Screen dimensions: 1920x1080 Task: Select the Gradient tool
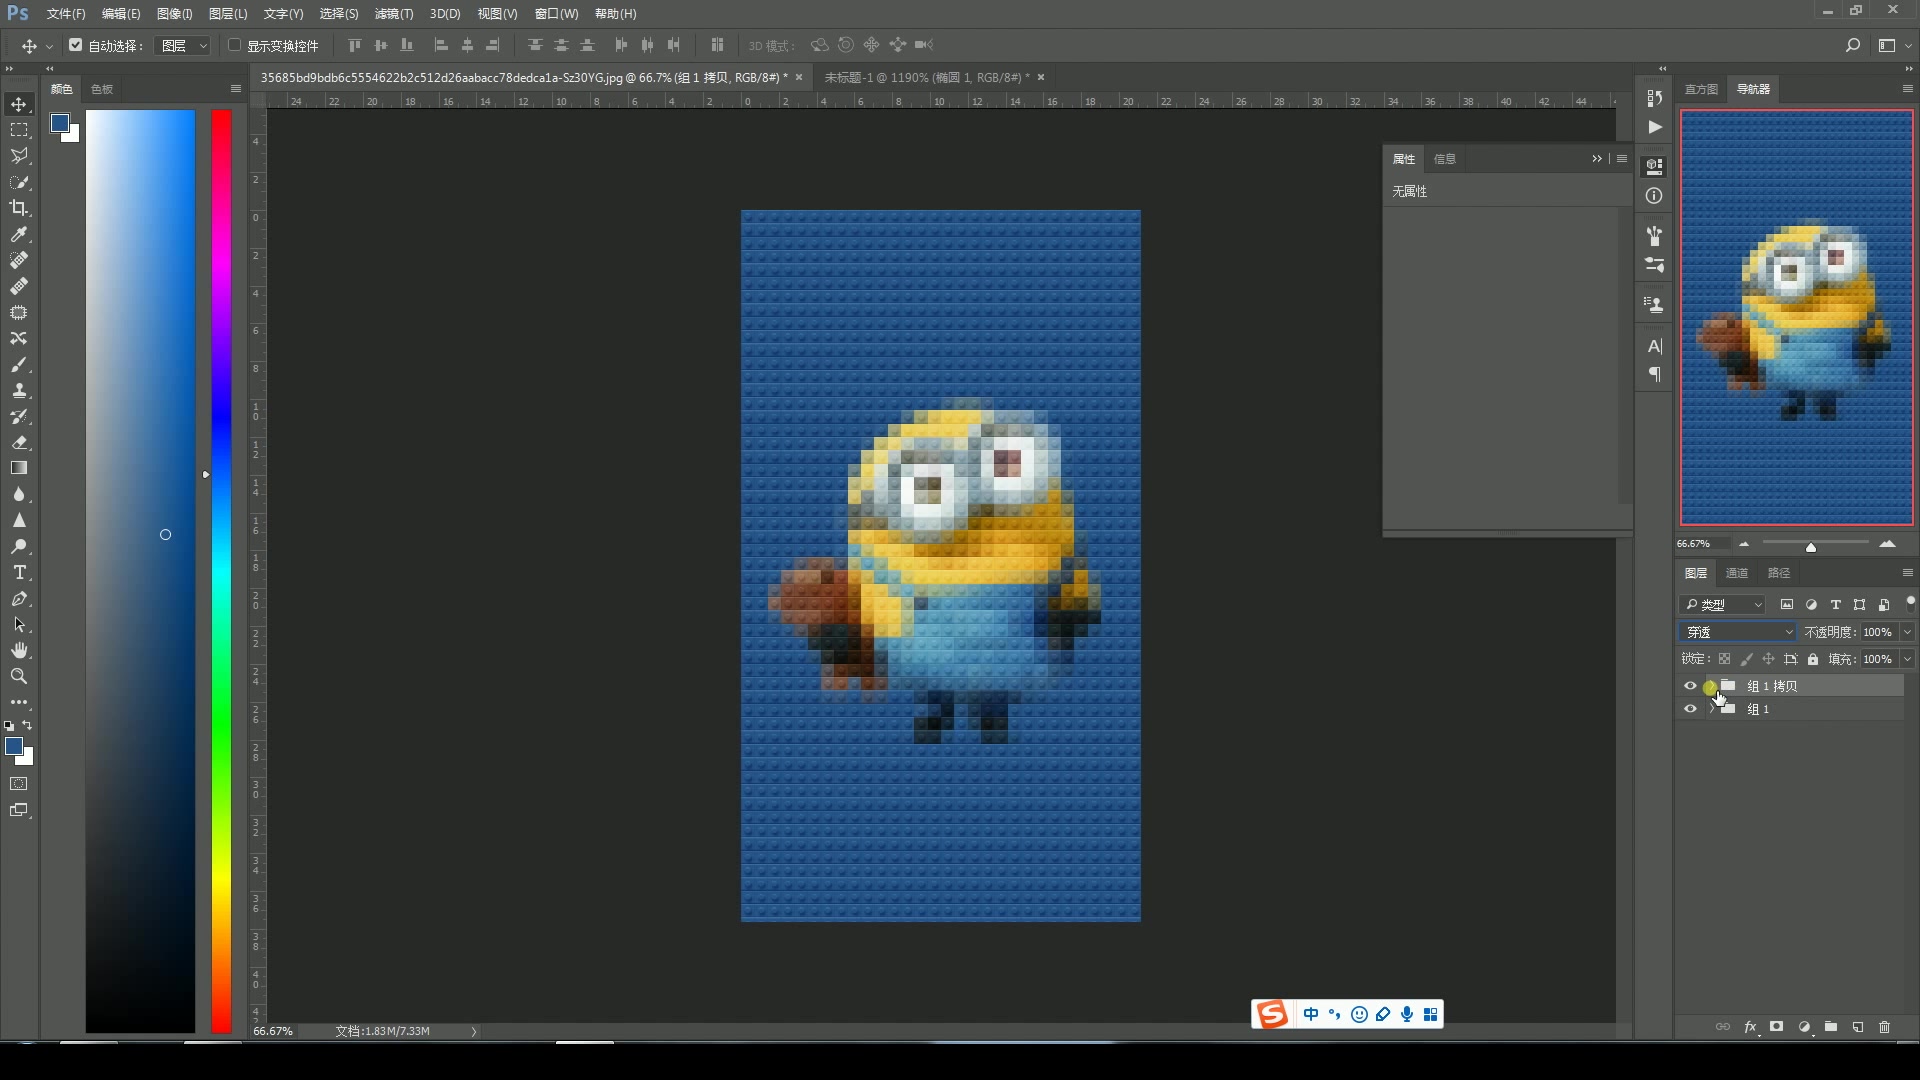(x=19, y=468)
